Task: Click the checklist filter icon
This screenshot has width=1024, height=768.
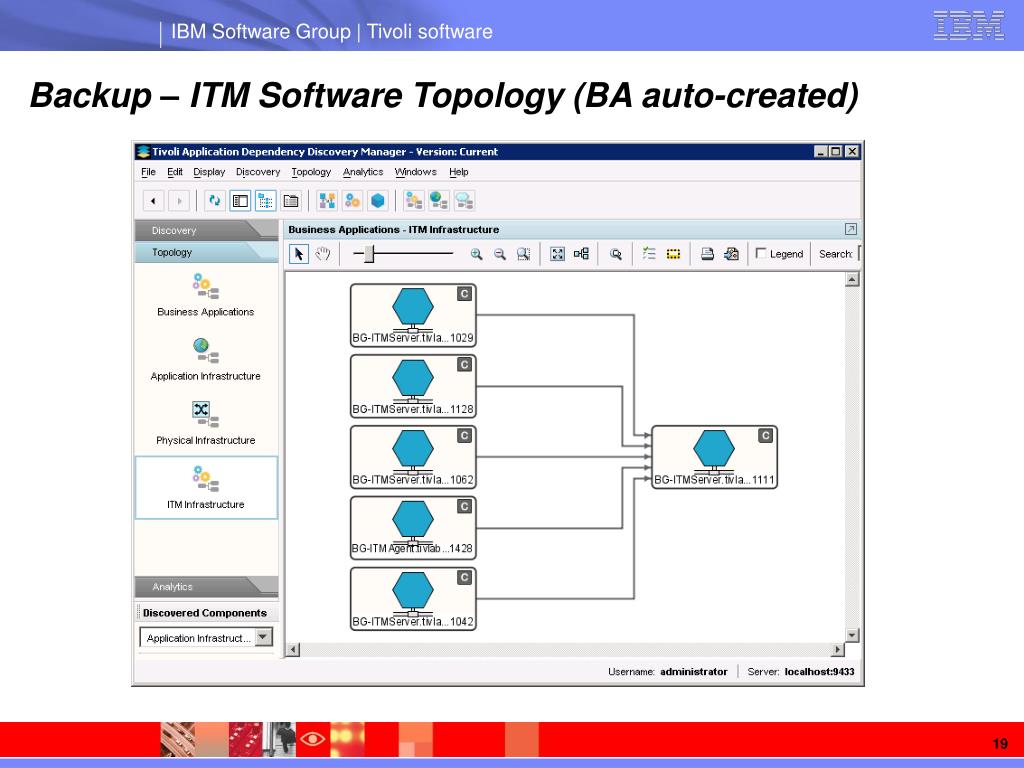Action: [x=648, y=253]
